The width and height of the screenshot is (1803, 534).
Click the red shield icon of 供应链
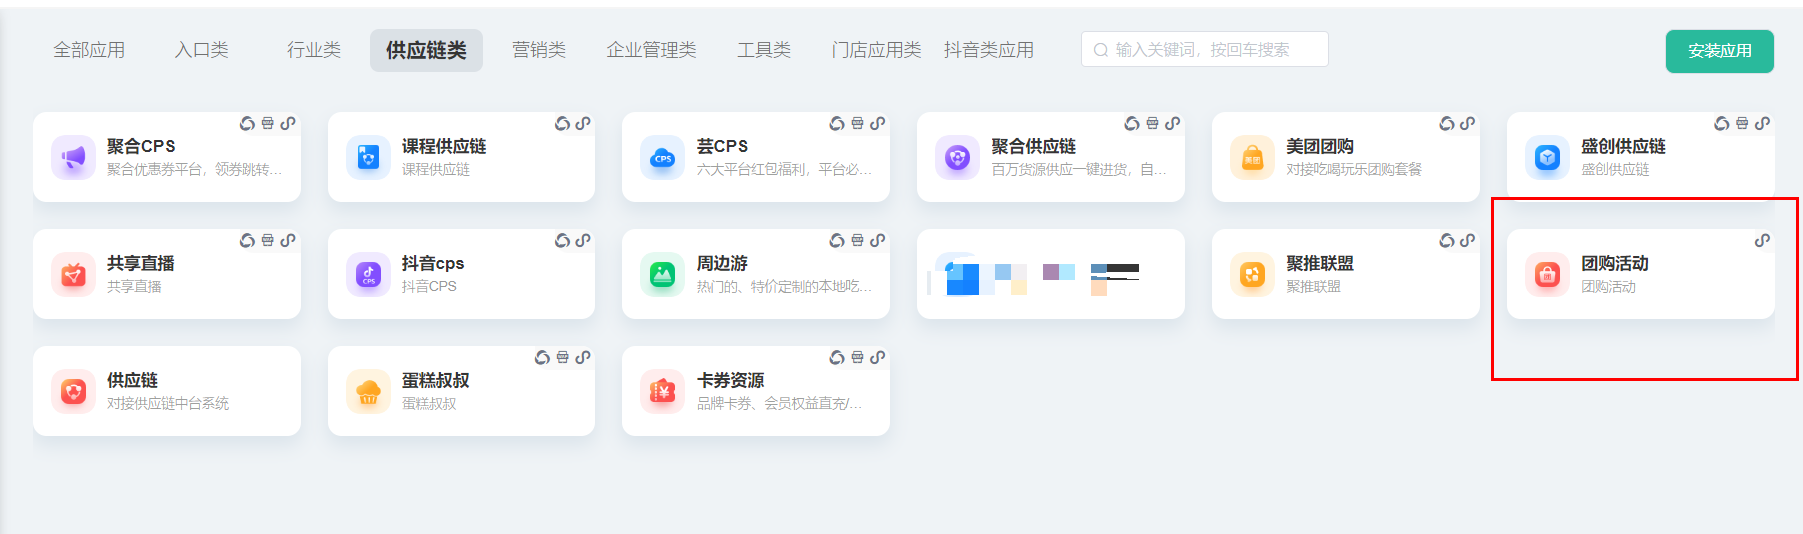click(x=73, y=392)
